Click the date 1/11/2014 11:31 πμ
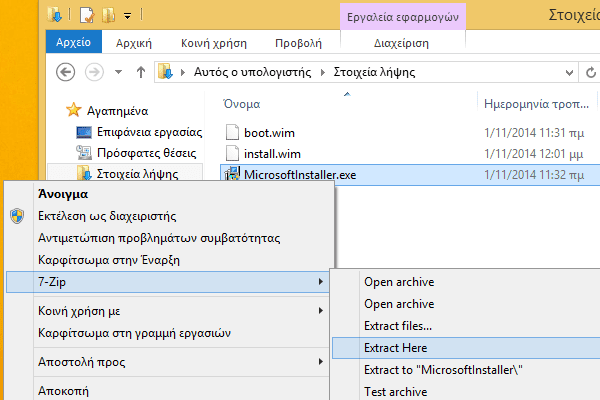This screenshot has width=600, height=400. click(534, 133)
